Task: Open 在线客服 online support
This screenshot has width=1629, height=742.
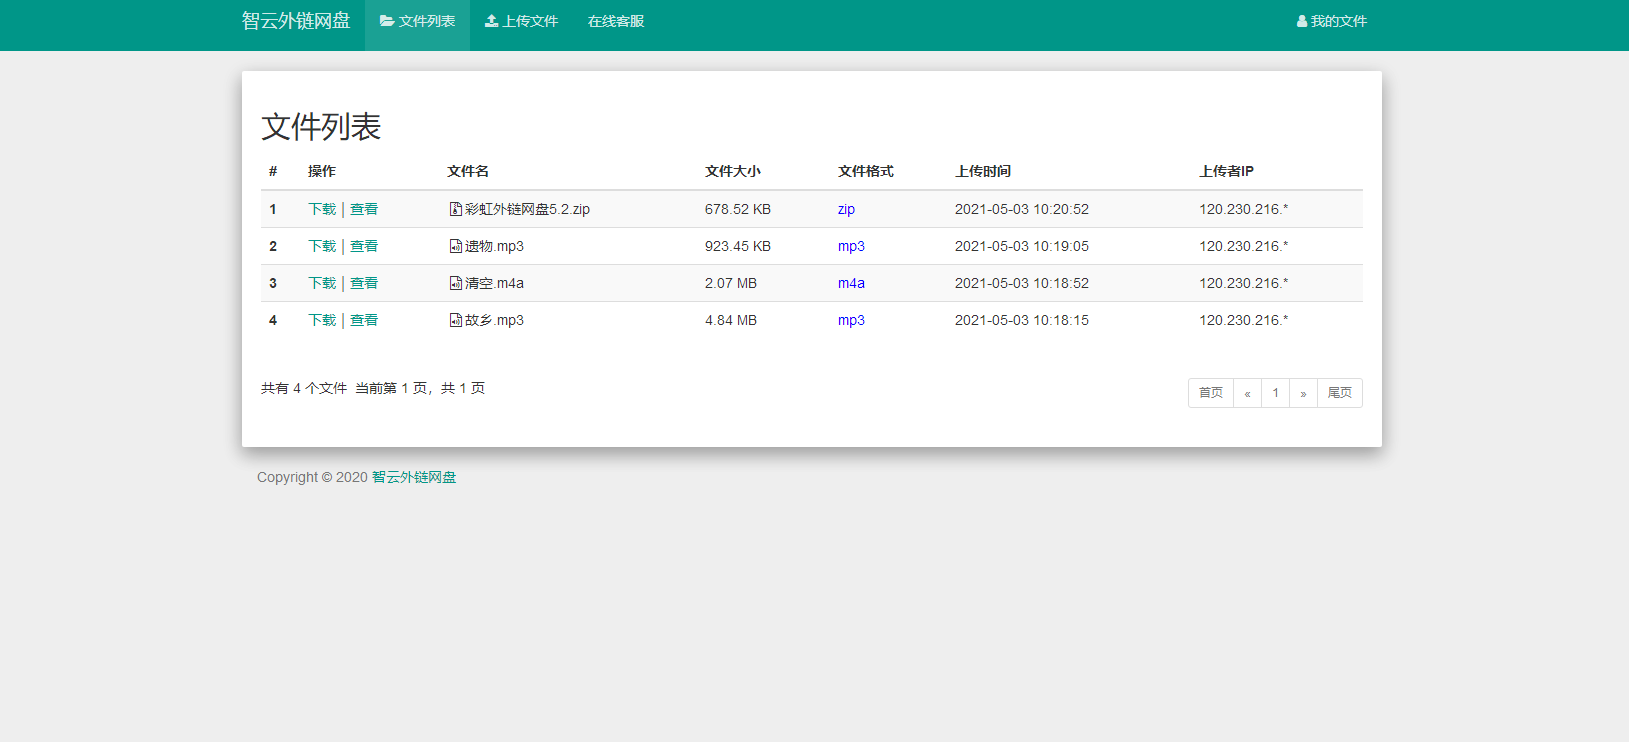Action: pyautogui.click(x=616, y=21)
